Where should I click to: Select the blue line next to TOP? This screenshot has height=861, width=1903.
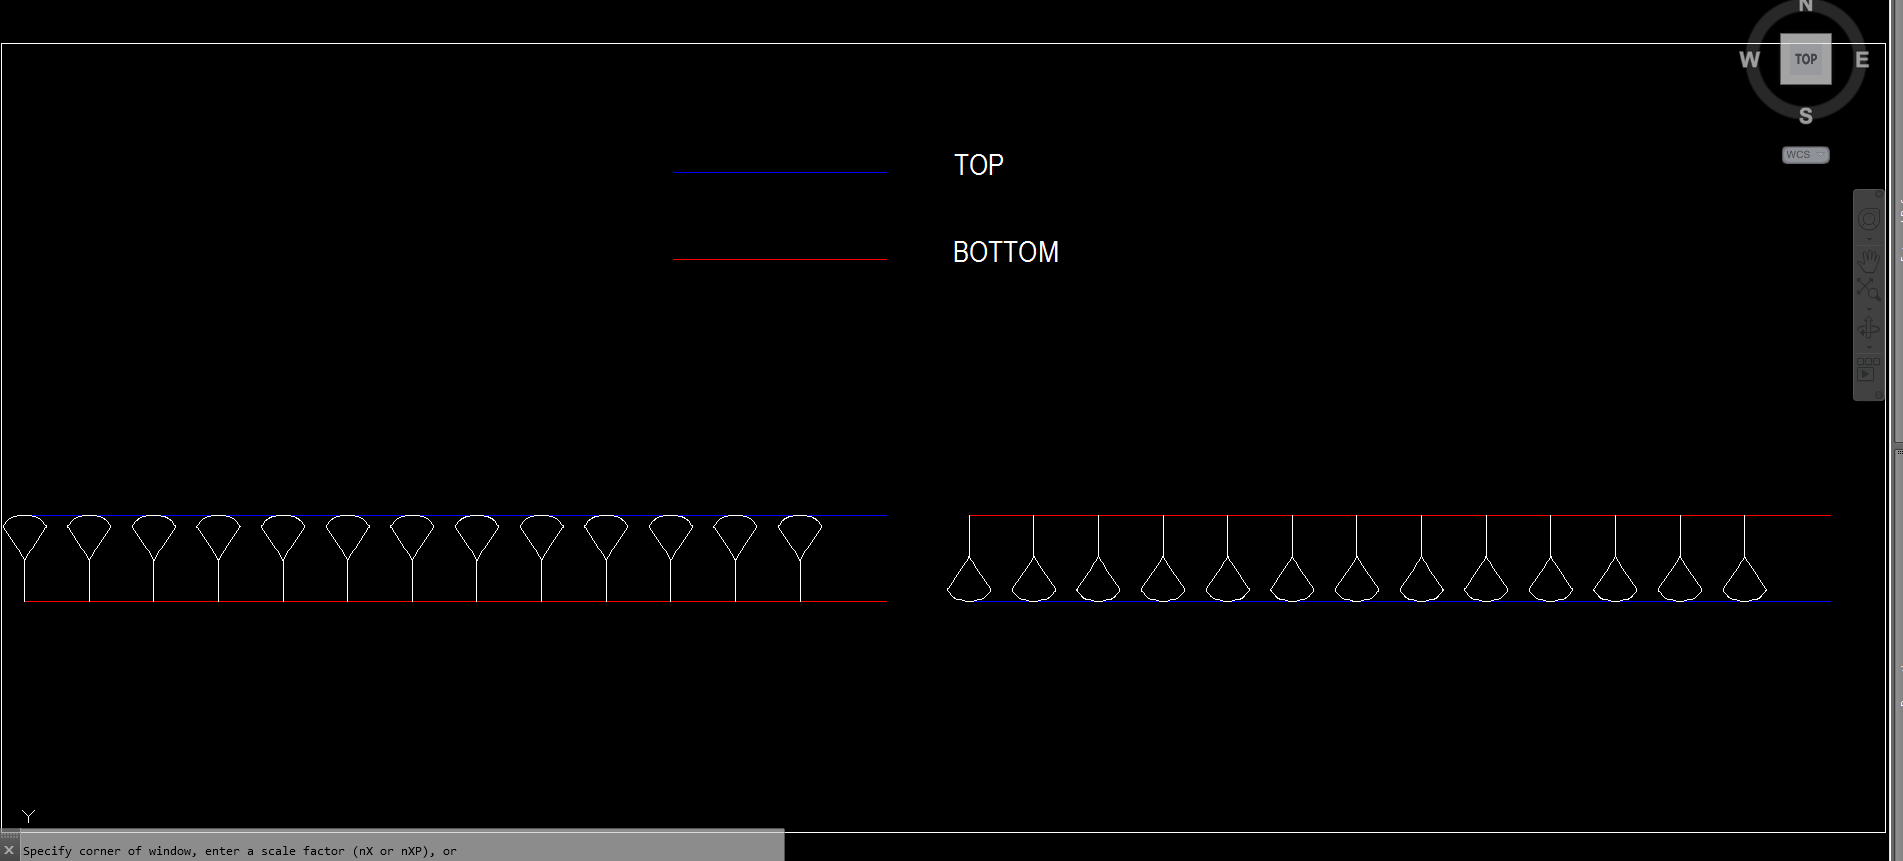pos(780,173)
